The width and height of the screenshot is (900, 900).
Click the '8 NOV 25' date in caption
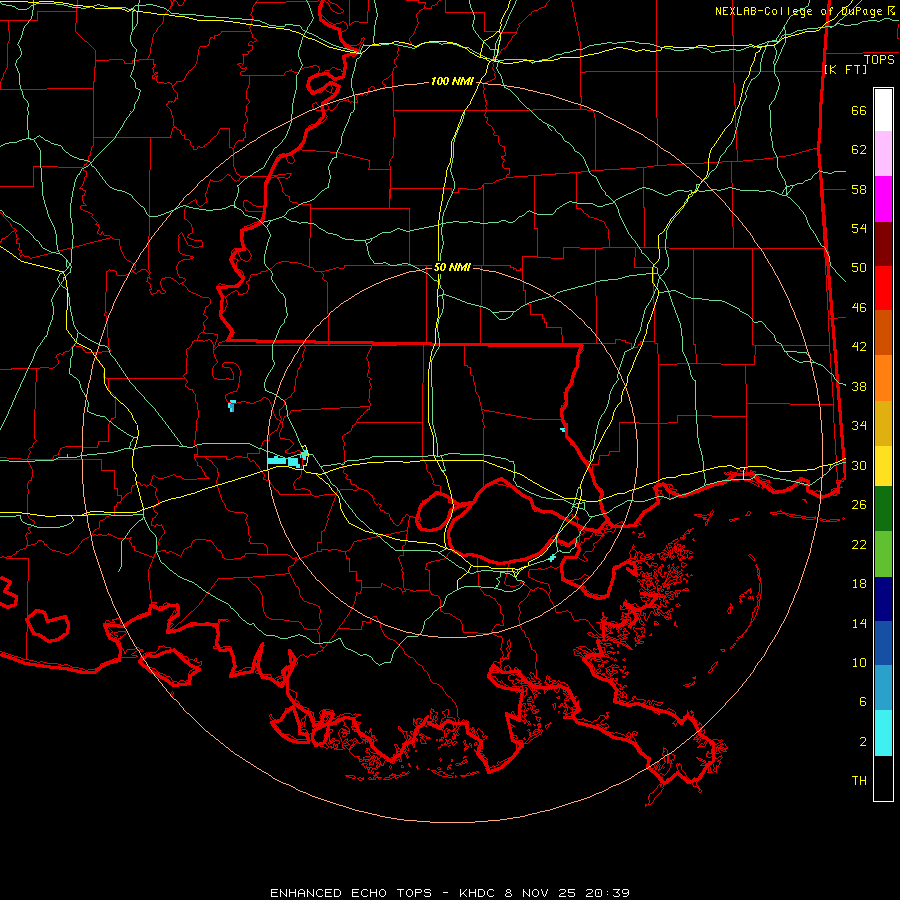tap(542, 893)
